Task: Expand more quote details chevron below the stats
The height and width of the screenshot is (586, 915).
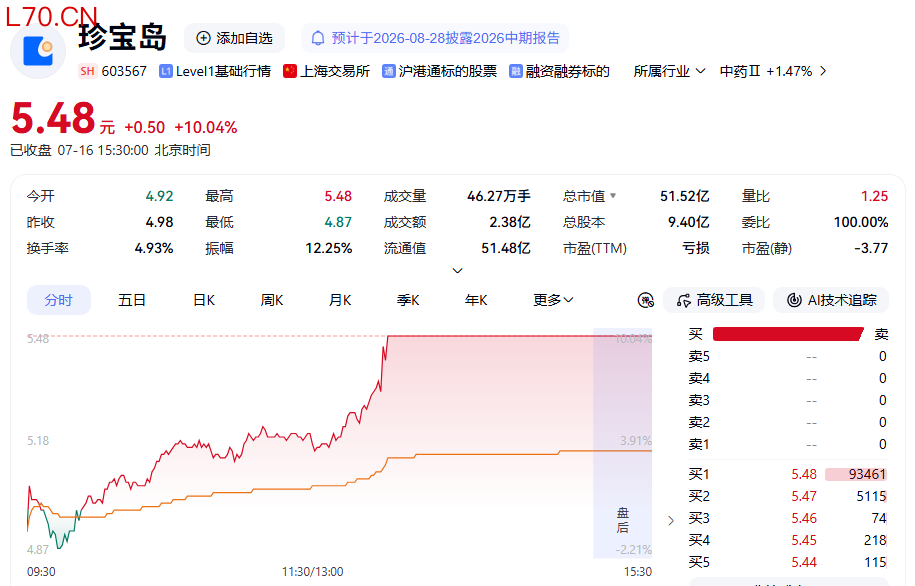Action: point(458,270)
